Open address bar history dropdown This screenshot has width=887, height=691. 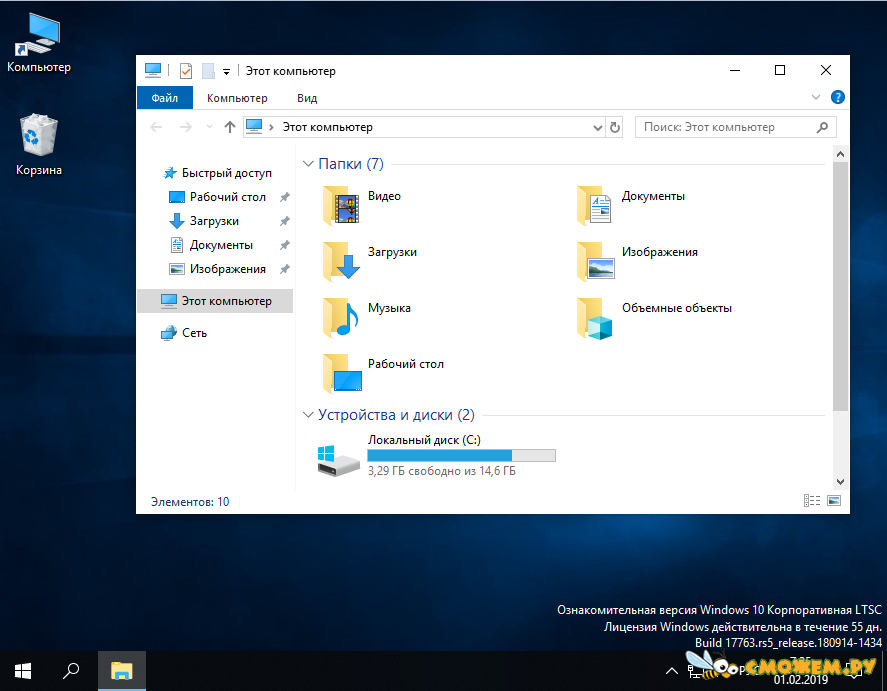597,128
